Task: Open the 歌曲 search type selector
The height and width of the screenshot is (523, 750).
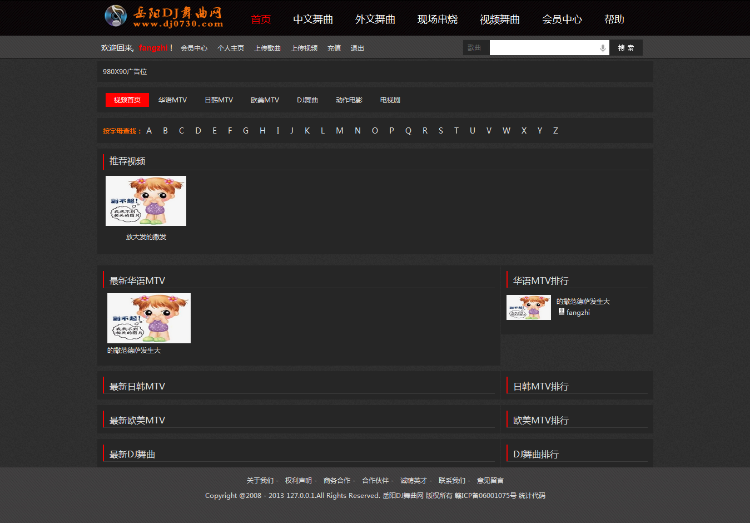Action: coord(475,48)
